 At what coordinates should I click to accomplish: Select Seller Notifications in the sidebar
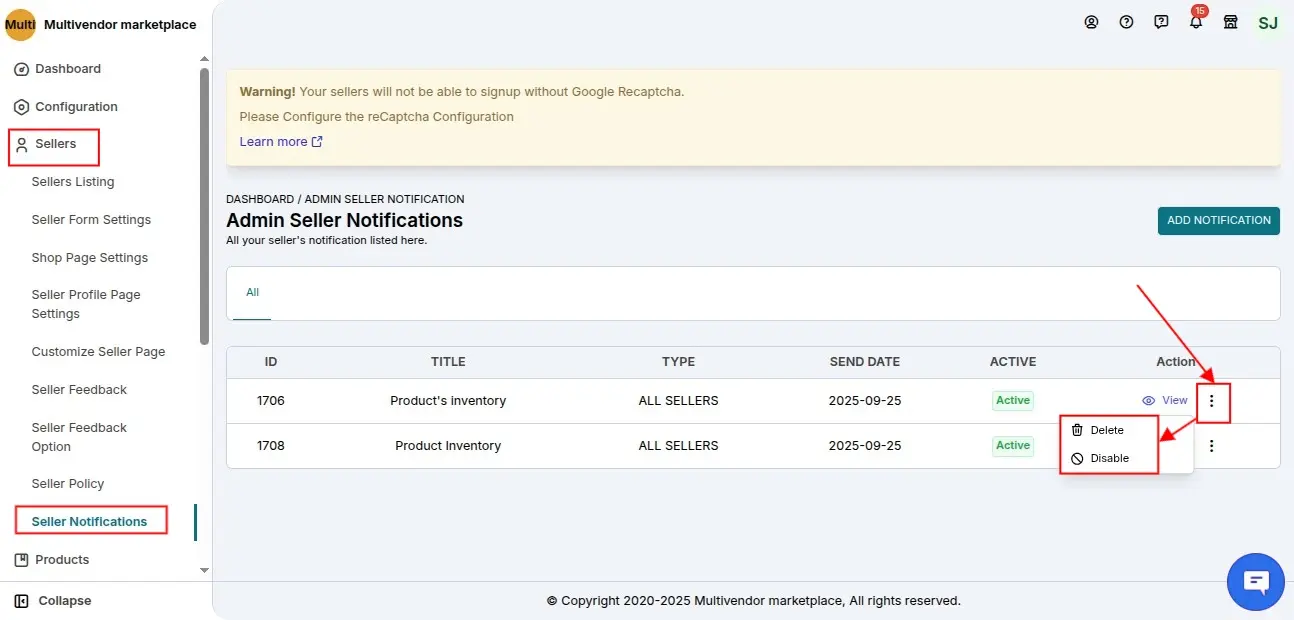(x=90, y=520)
